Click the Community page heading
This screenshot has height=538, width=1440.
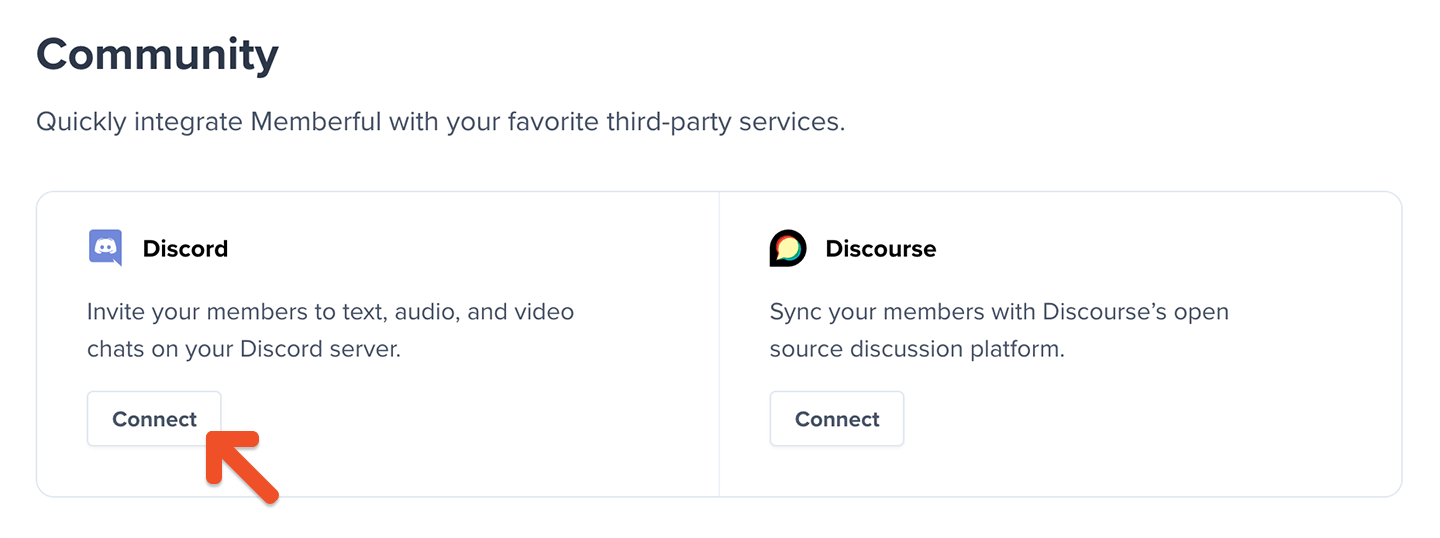click(x=157, y=54)
